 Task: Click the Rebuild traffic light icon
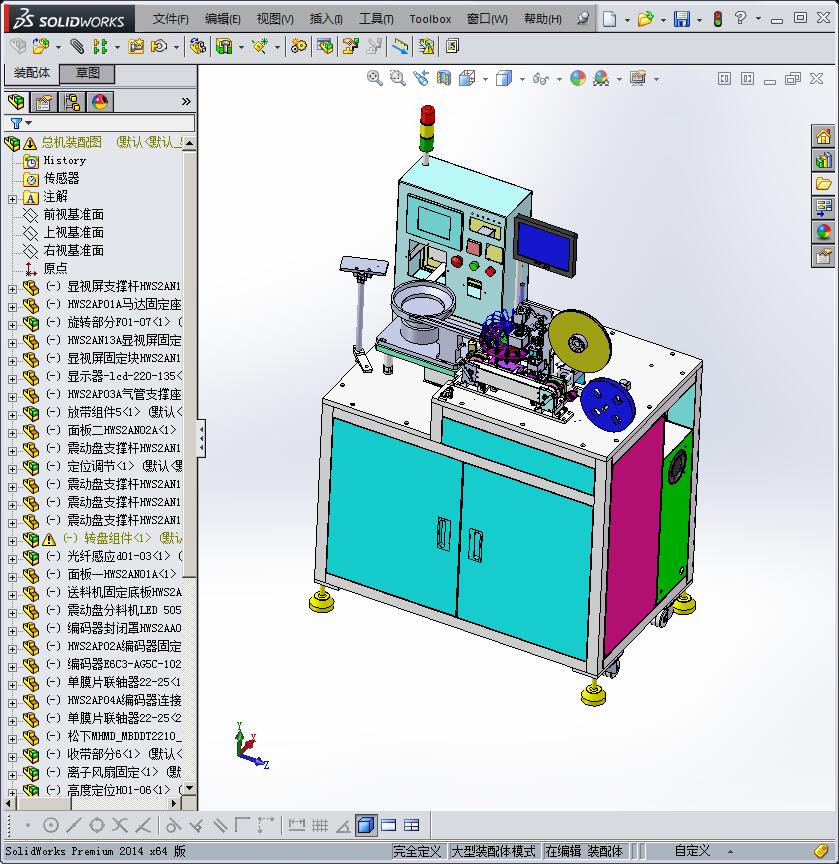click(717, 19)
